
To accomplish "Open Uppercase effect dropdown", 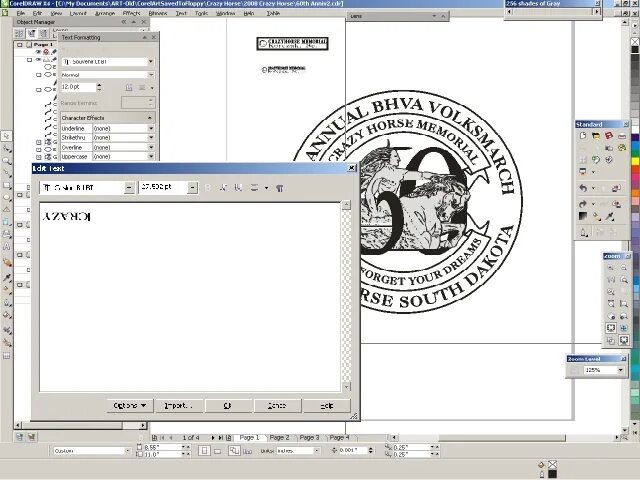I will coord(151,156).
